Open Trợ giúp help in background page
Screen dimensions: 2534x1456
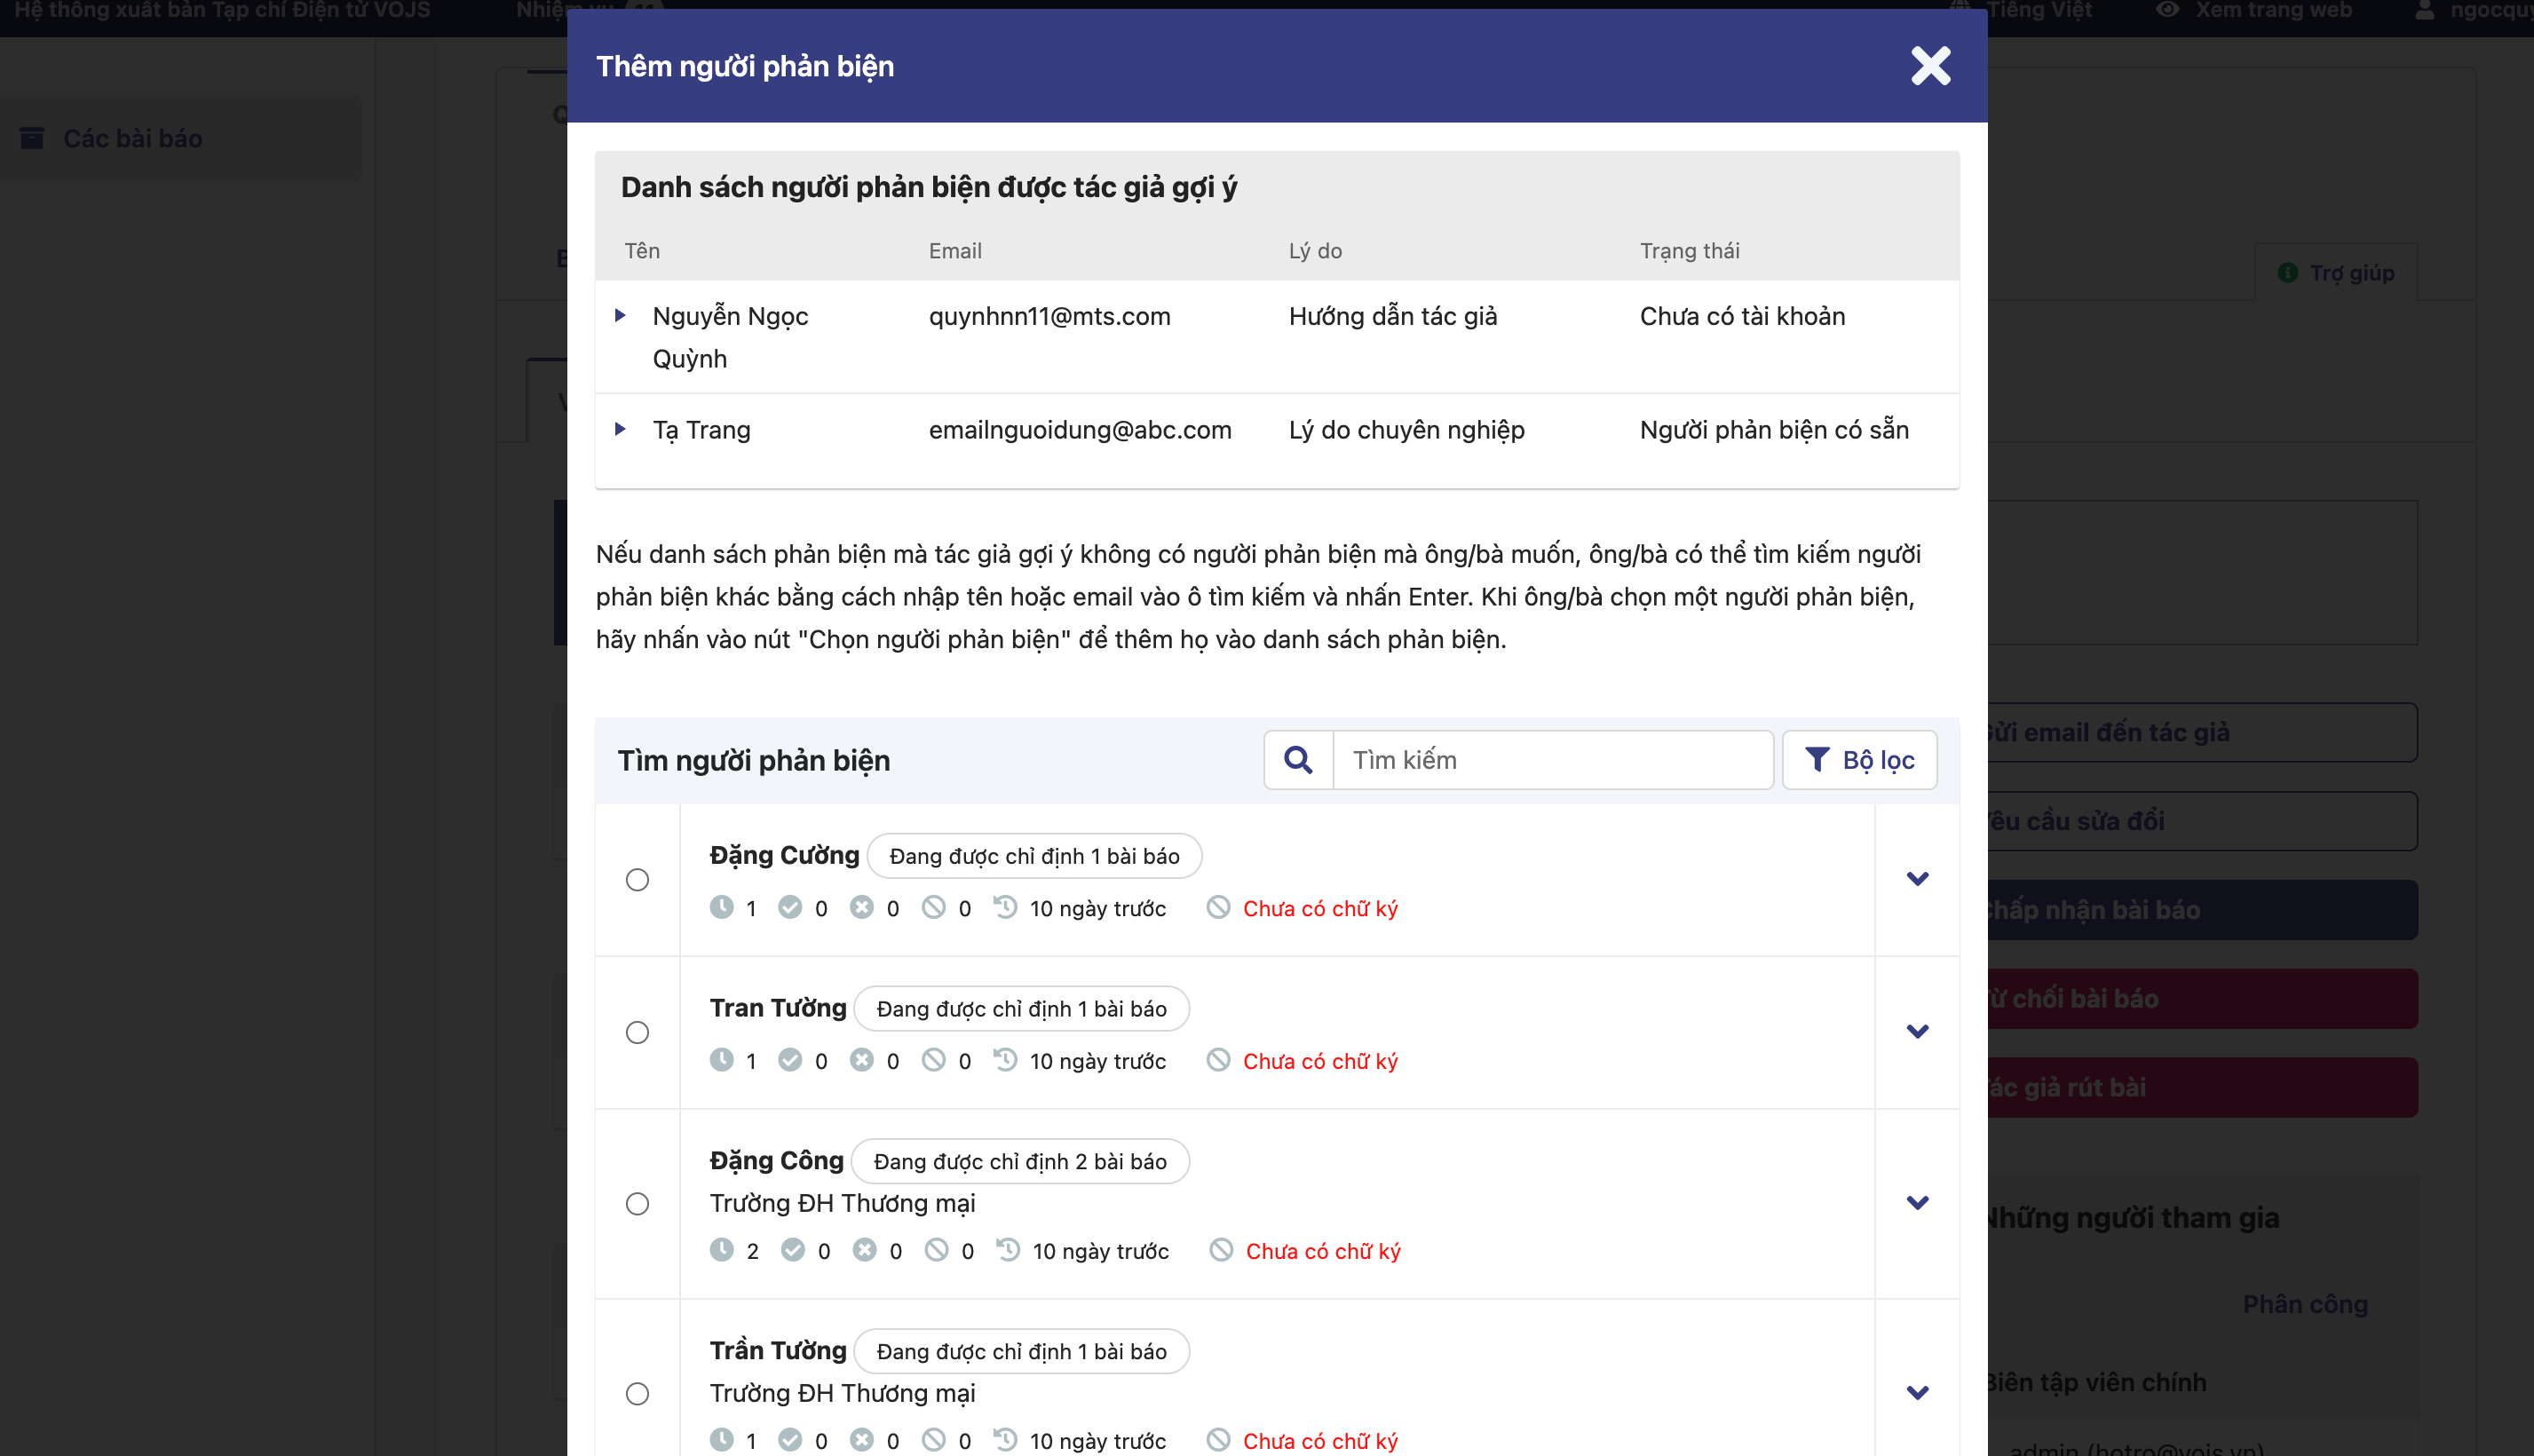[x=2336, y=272]
